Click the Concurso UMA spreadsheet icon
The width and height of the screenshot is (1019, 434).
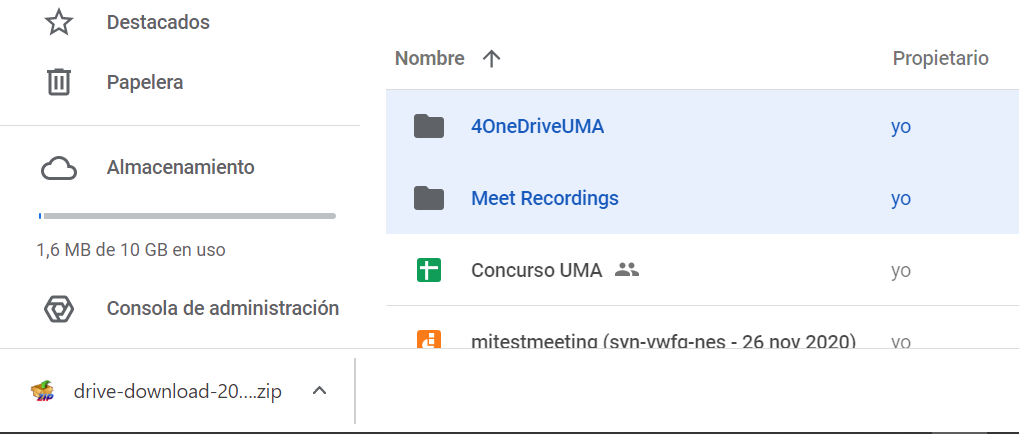(x=429, y=270)
